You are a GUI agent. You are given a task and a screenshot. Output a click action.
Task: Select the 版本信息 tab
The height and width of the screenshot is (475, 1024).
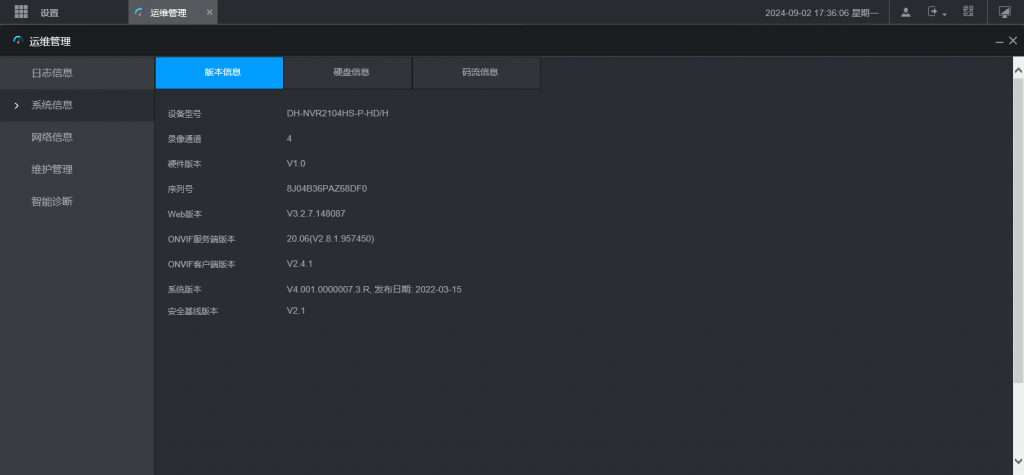coord(220,72)
